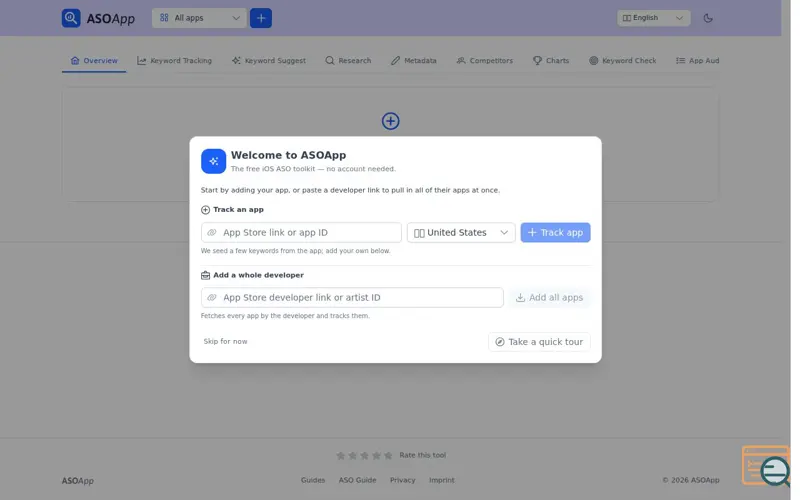Focus the App Store link or app ID field

301,232
